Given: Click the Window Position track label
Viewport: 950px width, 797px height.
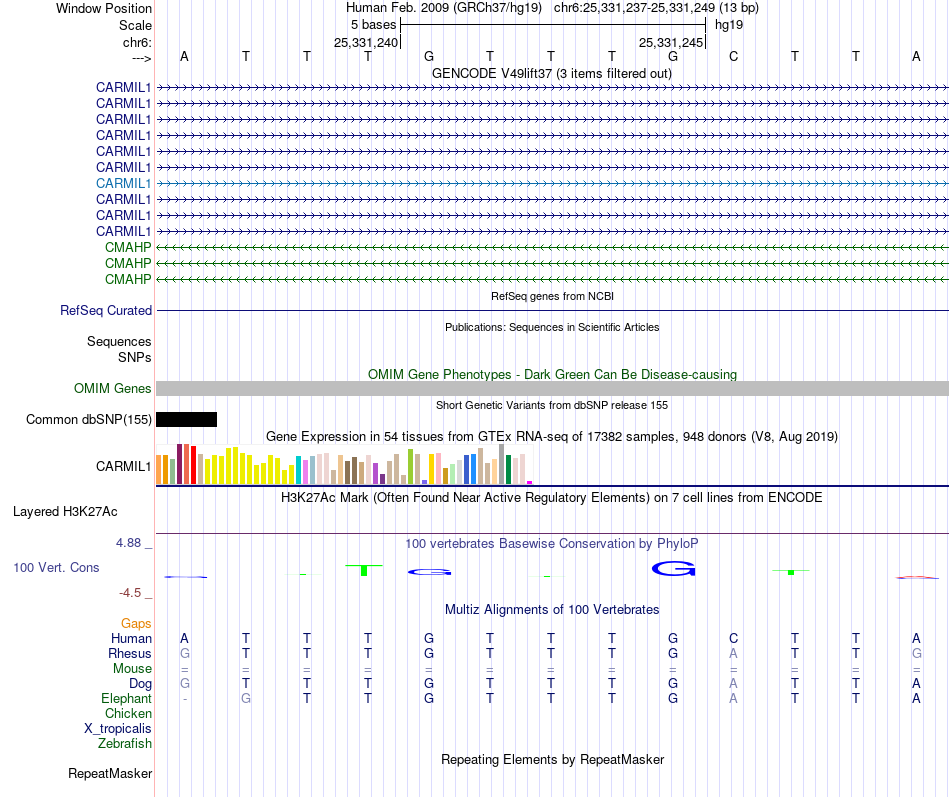Looking at the screenshot, I should 104,8.
